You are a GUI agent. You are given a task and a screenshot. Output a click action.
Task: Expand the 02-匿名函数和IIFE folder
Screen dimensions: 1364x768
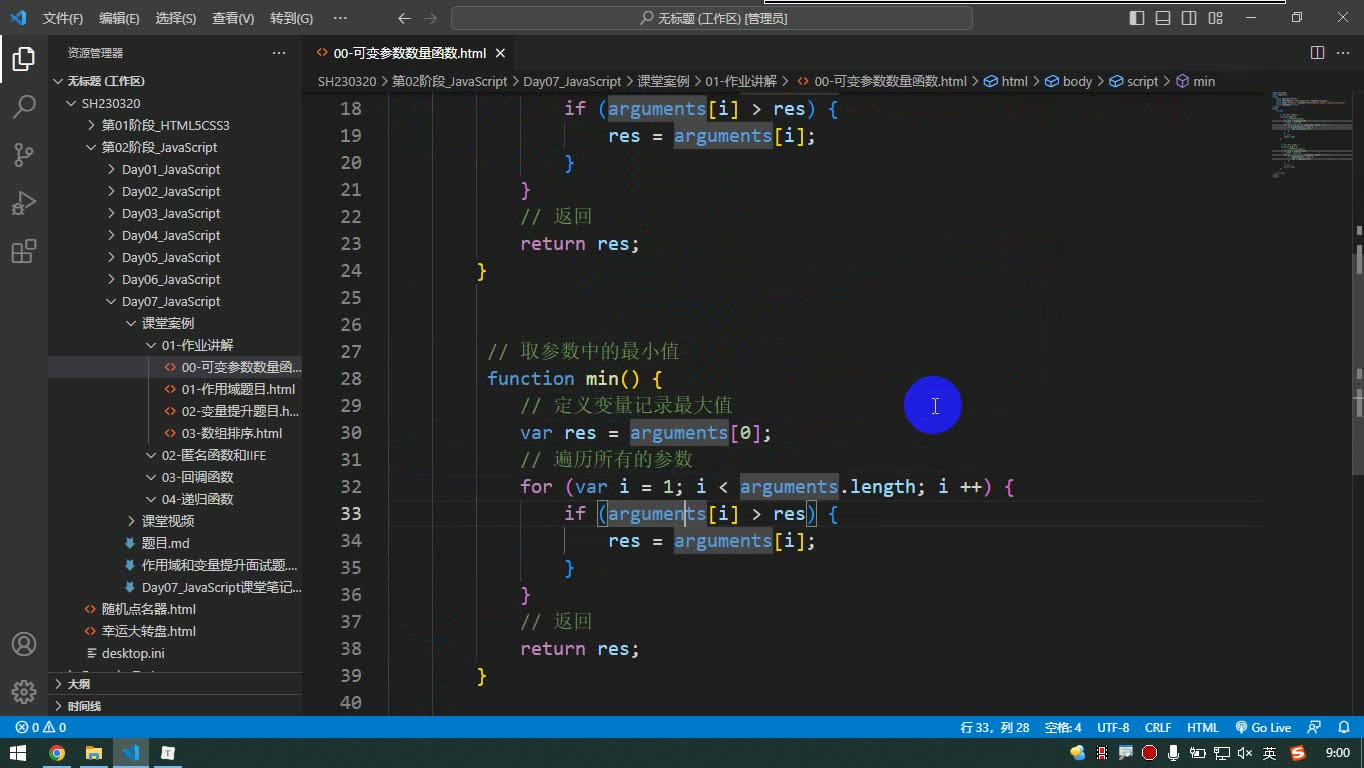(175, 455)
